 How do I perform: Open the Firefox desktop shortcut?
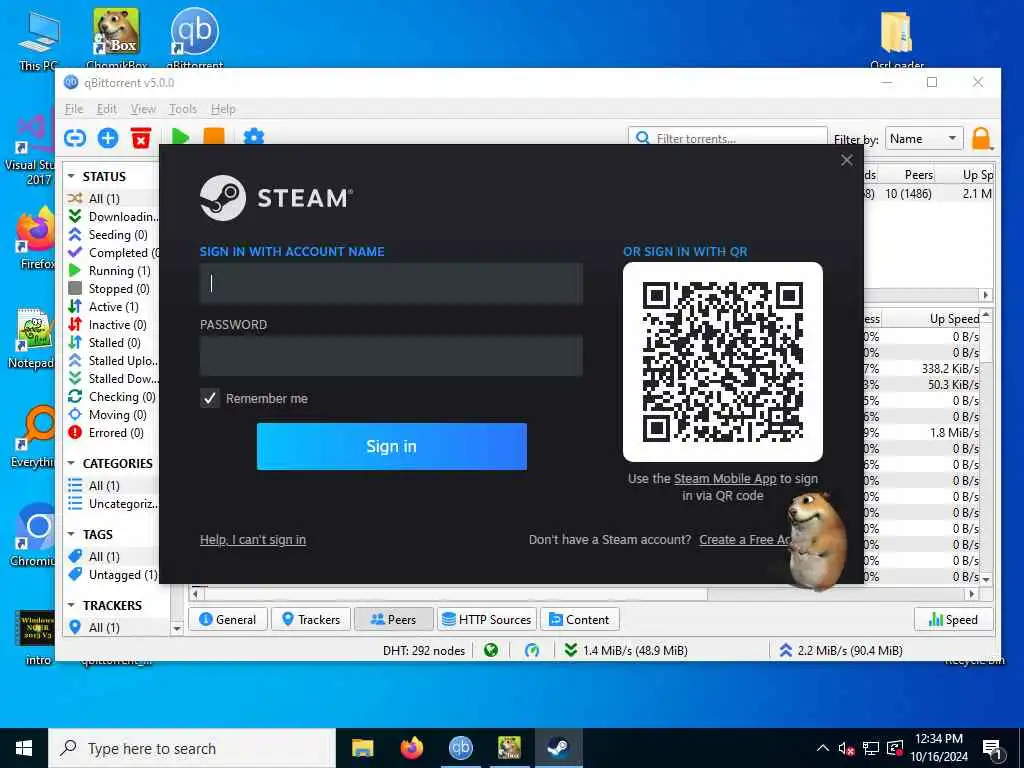[36, 240]
